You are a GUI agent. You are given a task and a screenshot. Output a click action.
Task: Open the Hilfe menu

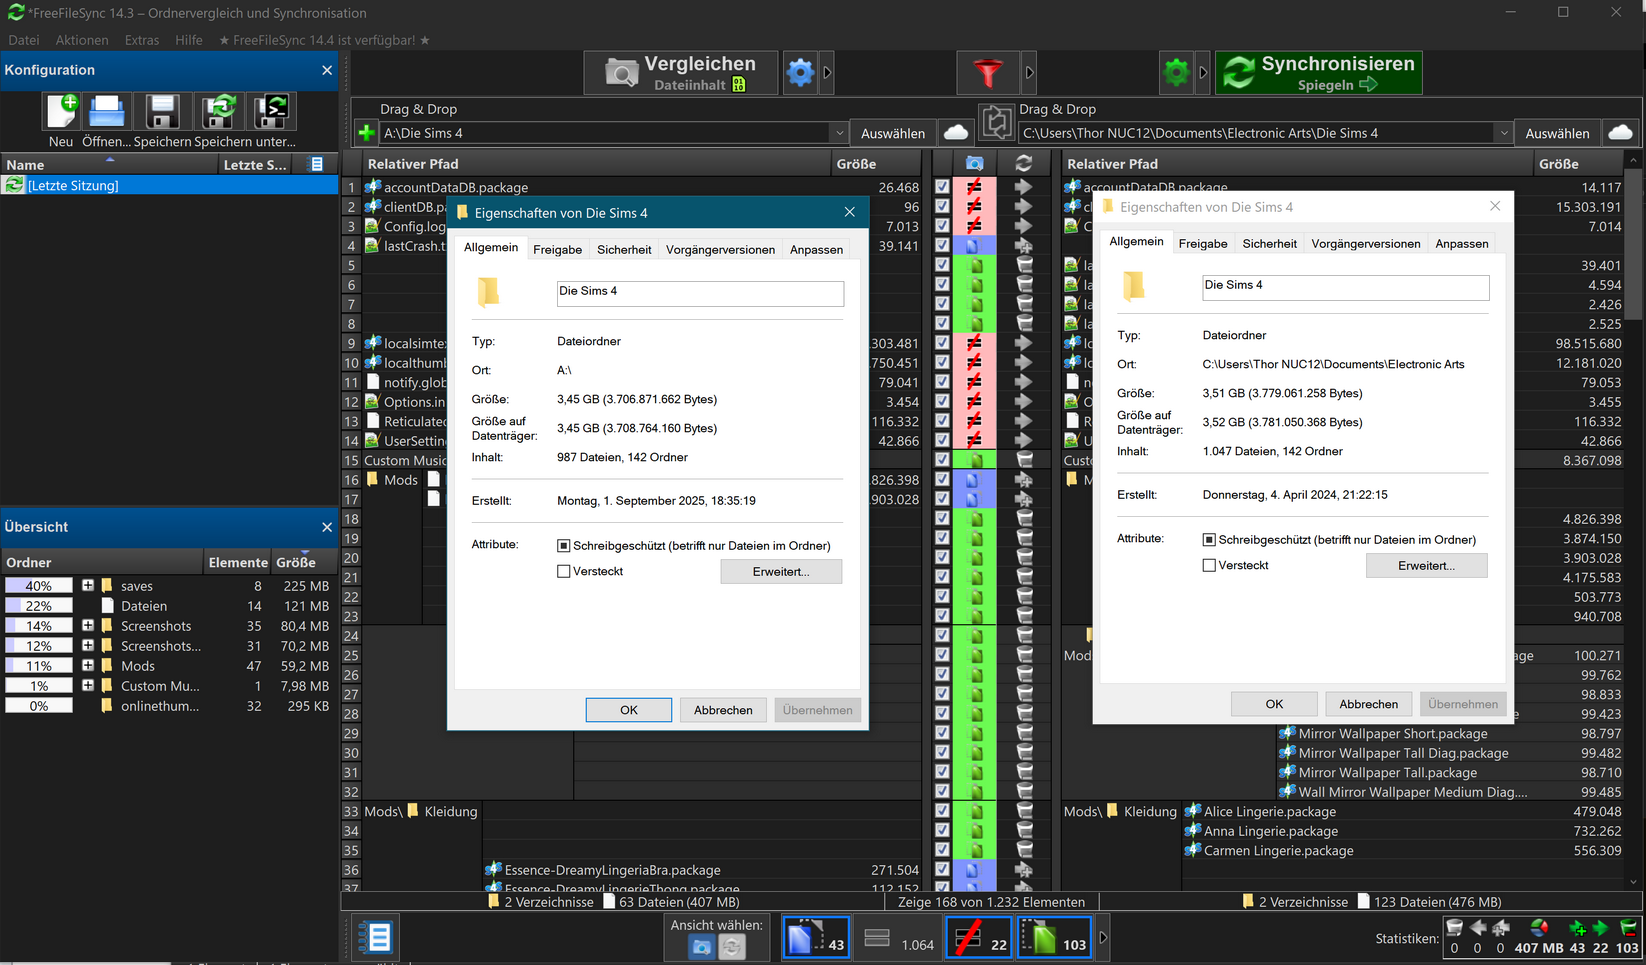(189, 40)
